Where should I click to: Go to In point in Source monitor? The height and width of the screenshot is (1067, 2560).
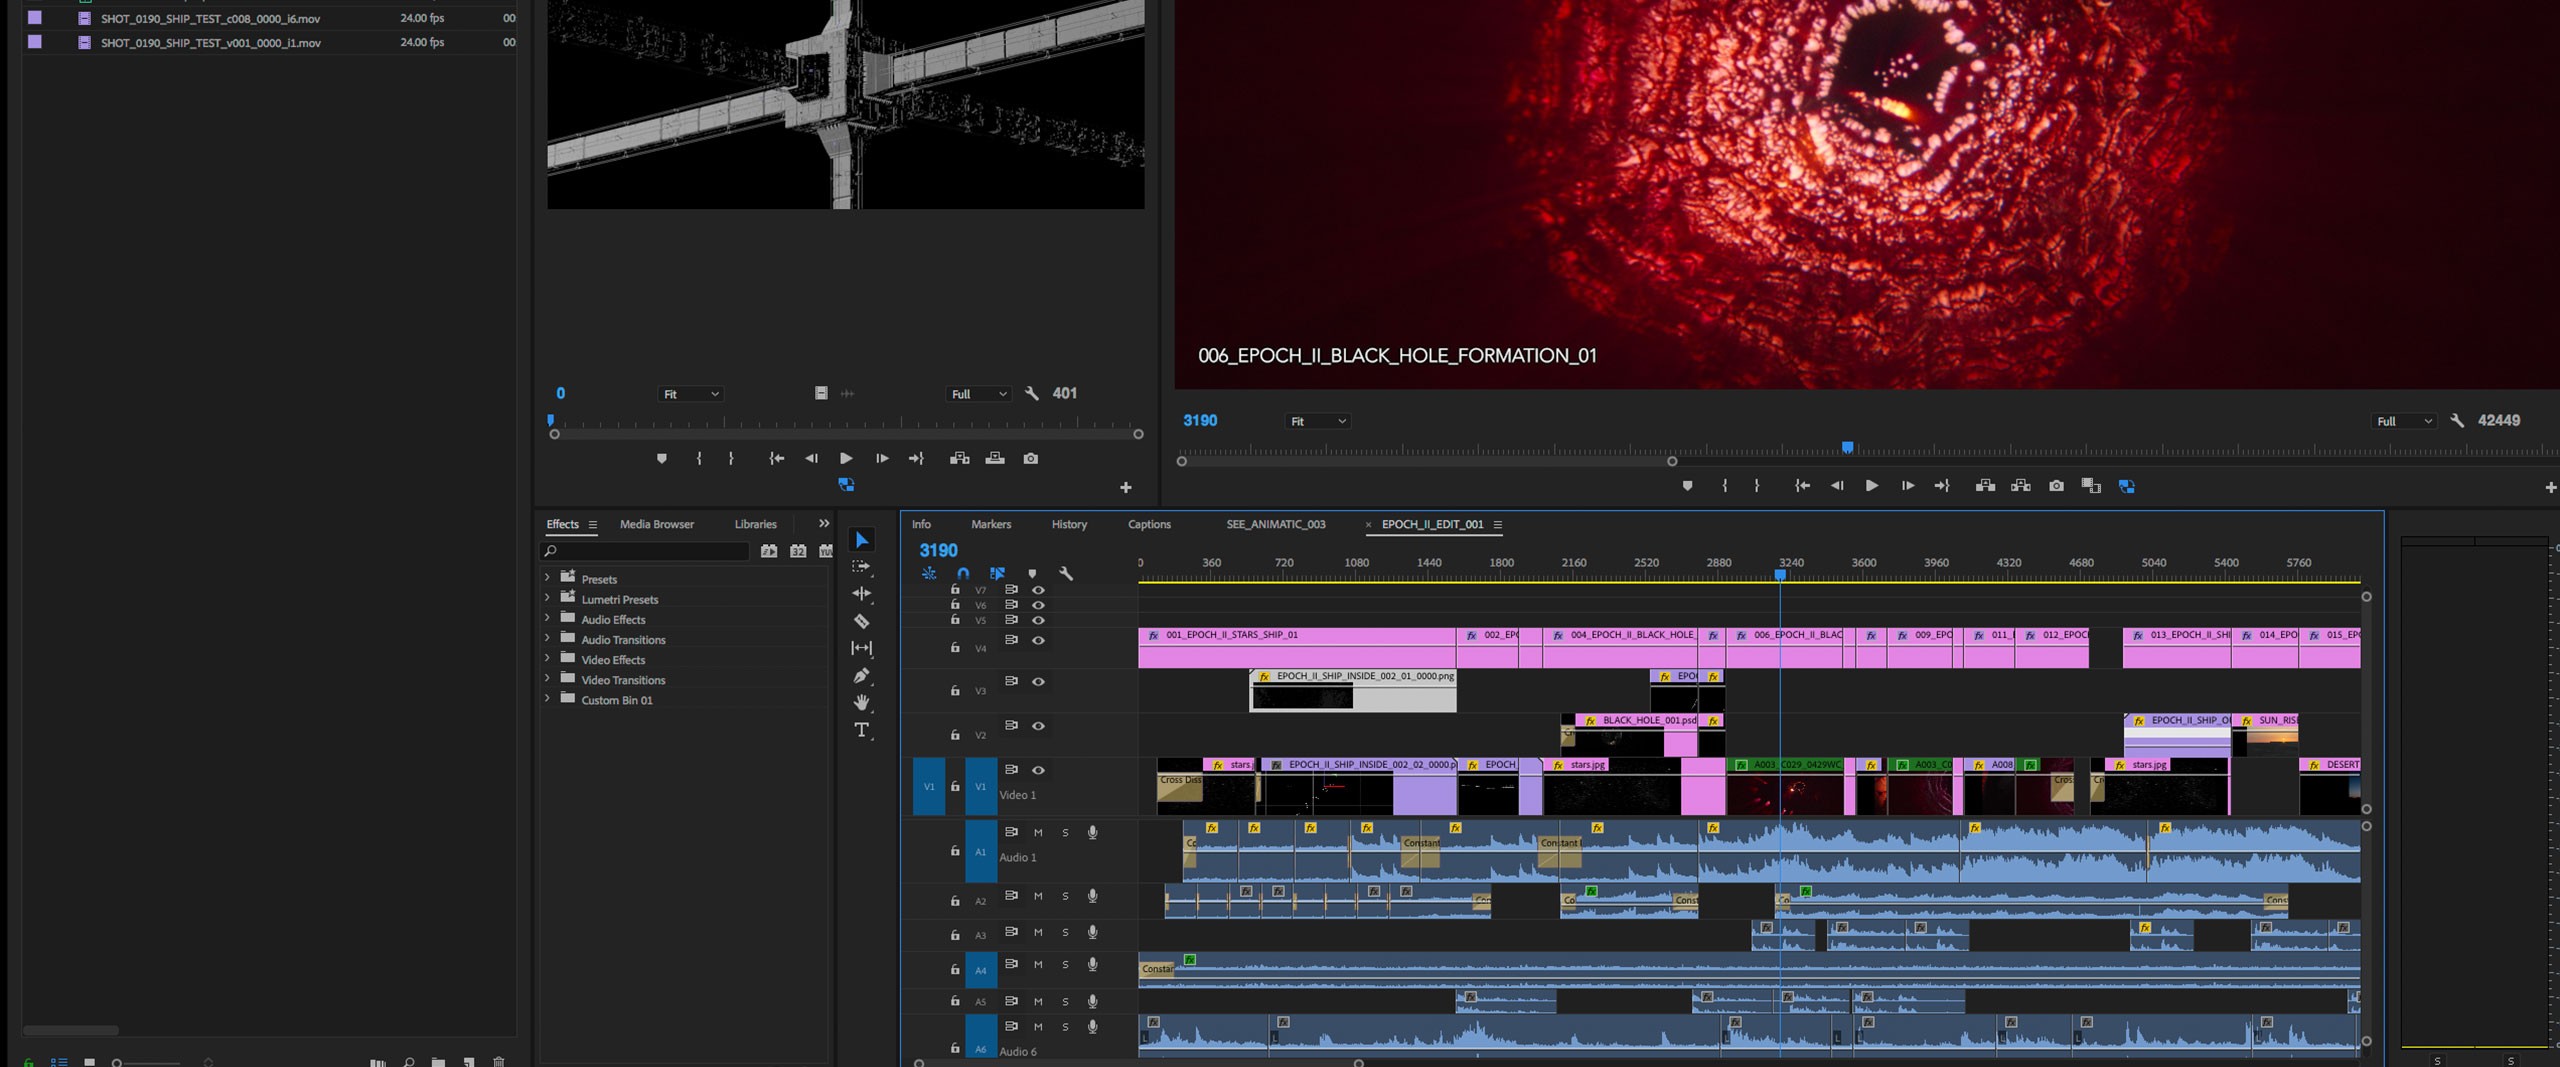[776, 458]
